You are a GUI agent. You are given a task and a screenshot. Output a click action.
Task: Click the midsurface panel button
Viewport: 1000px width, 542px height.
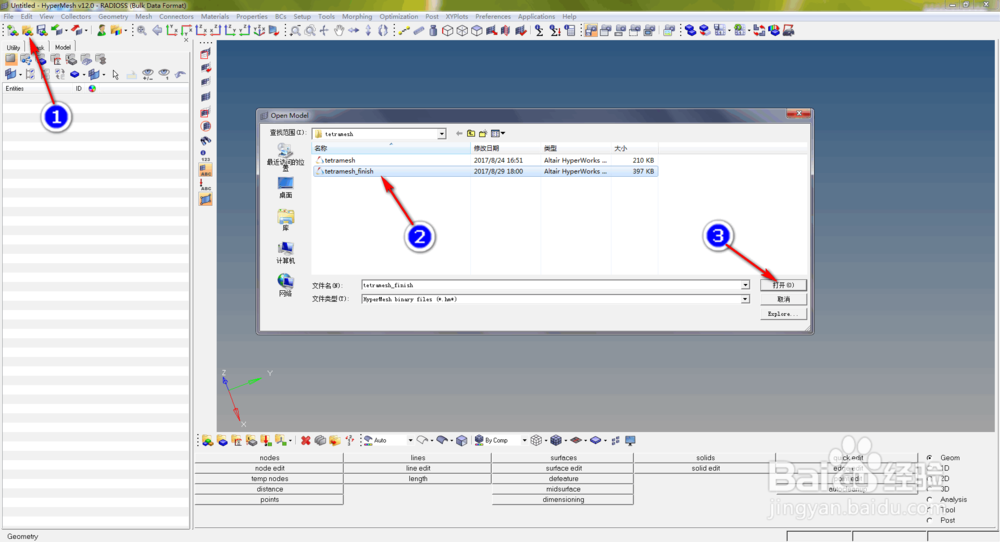563,489
